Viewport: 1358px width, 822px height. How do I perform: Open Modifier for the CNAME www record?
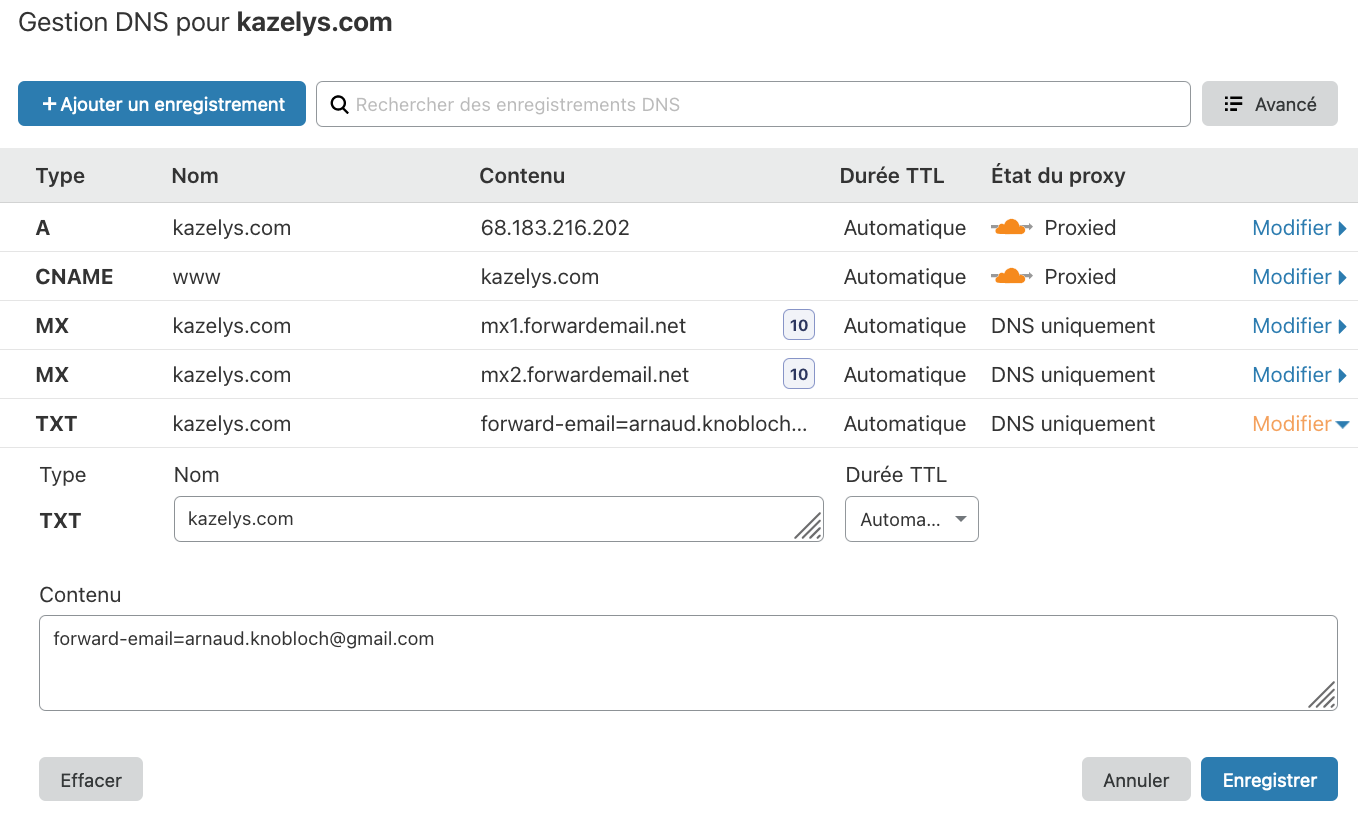click(x=1299, y=277)
